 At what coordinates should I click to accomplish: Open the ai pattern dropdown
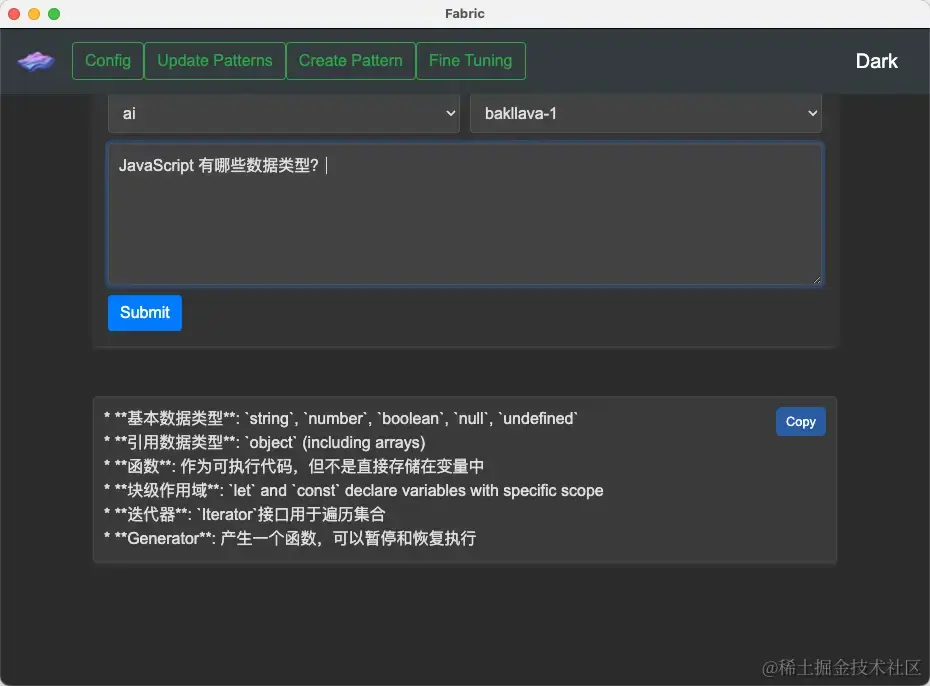click(x=283, y=113)
